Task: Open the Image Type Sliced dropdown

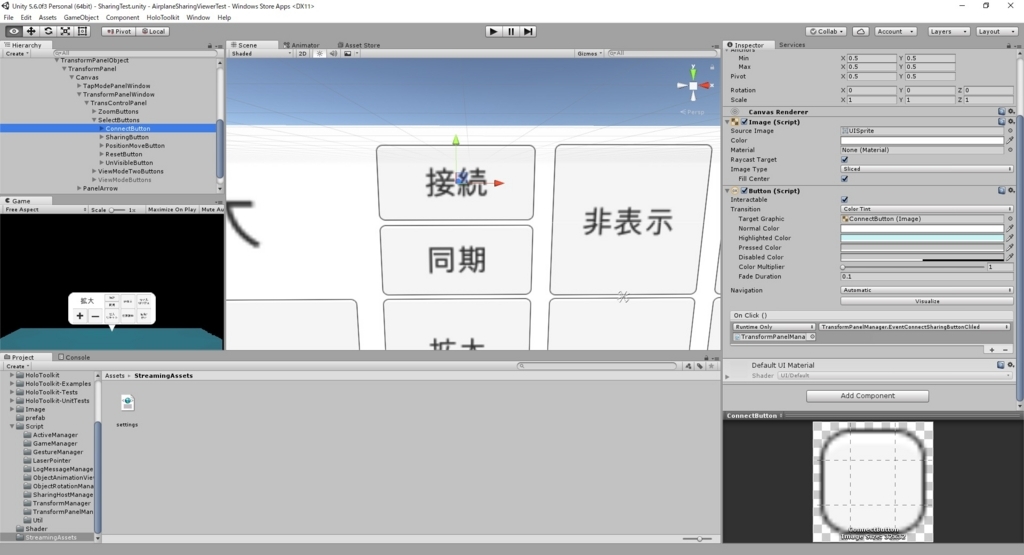Action: click(x=927, y=169)
